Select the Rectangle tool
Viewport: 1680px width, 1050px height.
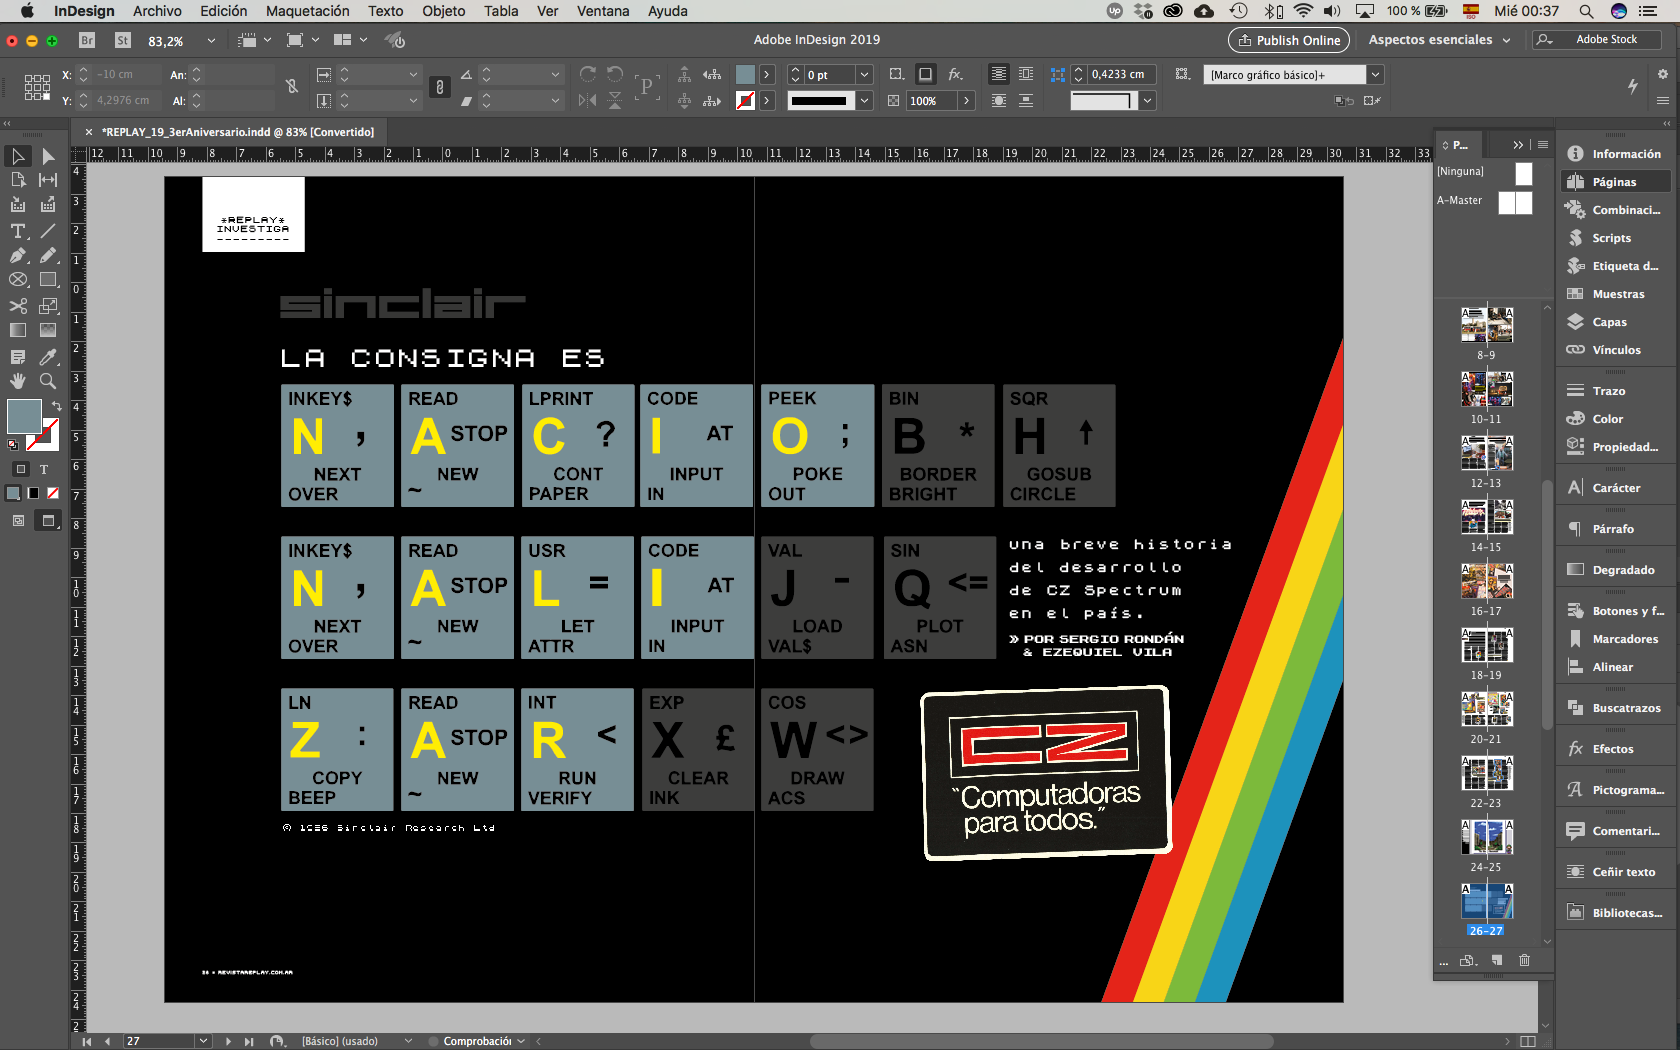(47, 280)
